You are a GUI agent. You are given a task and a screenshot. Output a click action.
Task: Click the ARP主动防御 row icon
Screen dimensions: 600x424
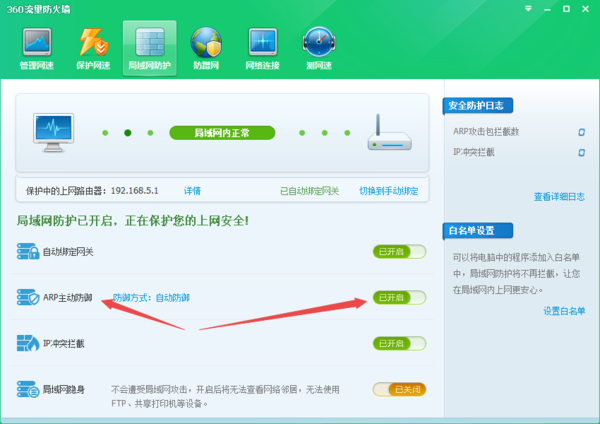27,297
